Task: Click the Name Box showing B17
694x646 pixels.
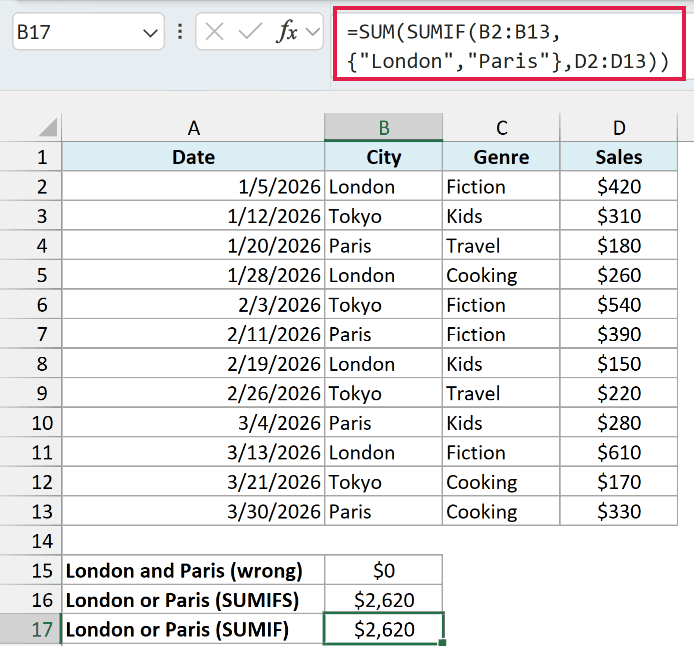Action: pos(89,32)
